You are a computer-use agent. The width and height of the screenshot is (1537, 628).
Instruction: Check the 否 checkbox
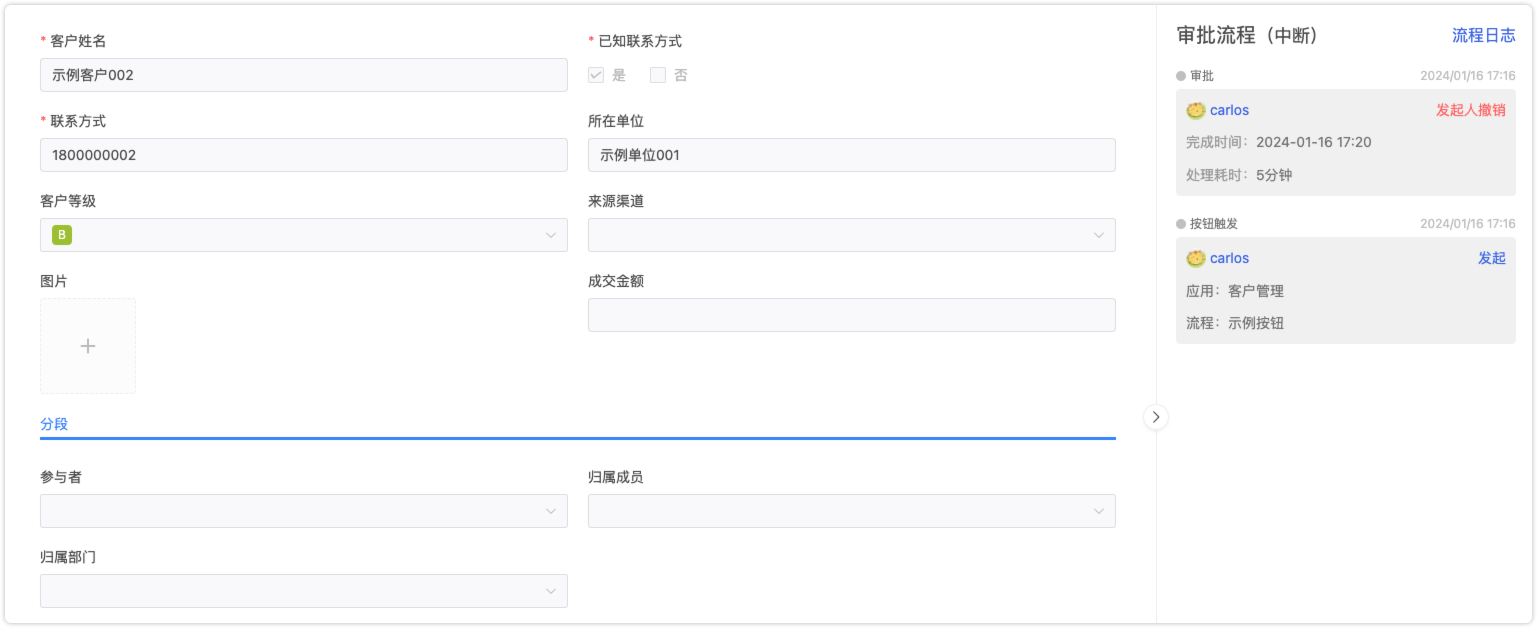[658, 75]
